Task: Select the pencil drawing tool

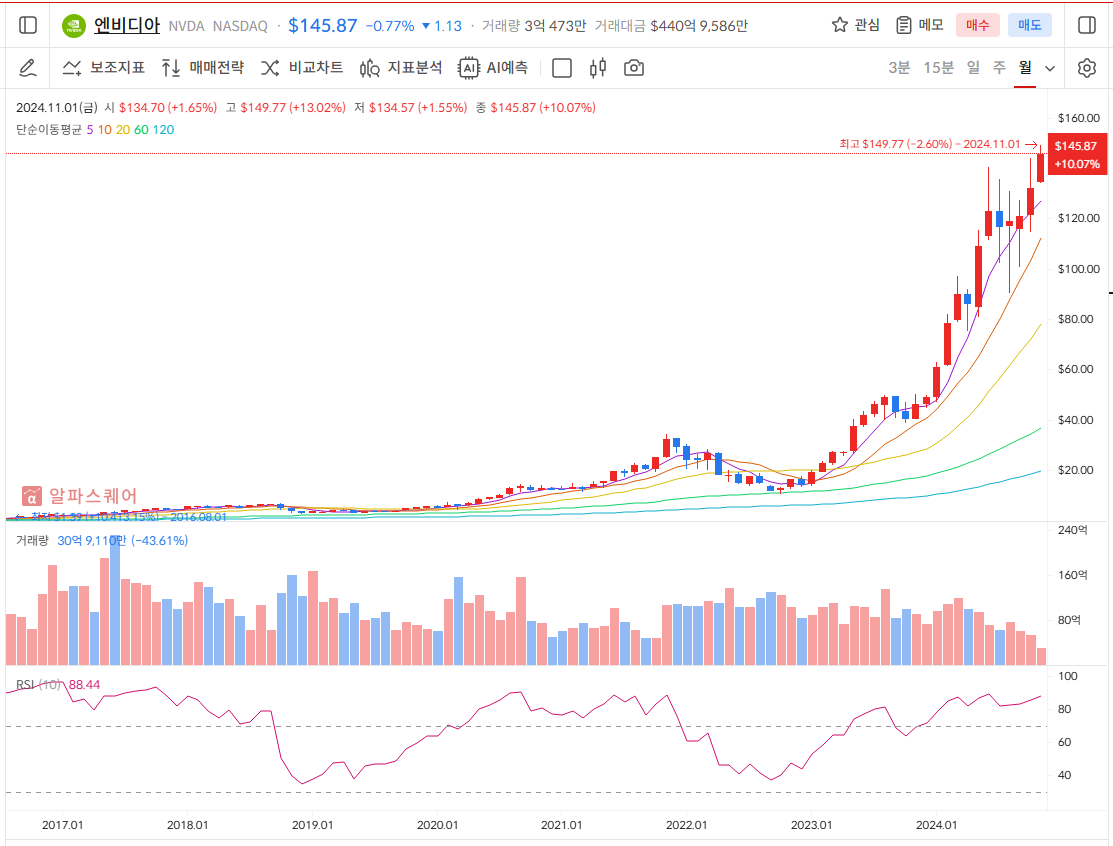Action: (28, 68)
